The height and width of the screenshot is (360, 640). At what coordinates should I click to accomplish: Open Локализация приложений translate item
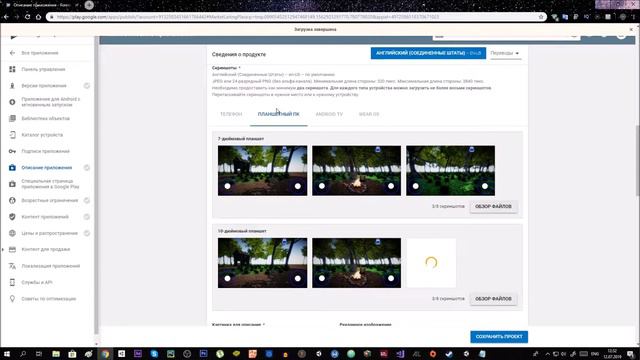click(51, 266)
